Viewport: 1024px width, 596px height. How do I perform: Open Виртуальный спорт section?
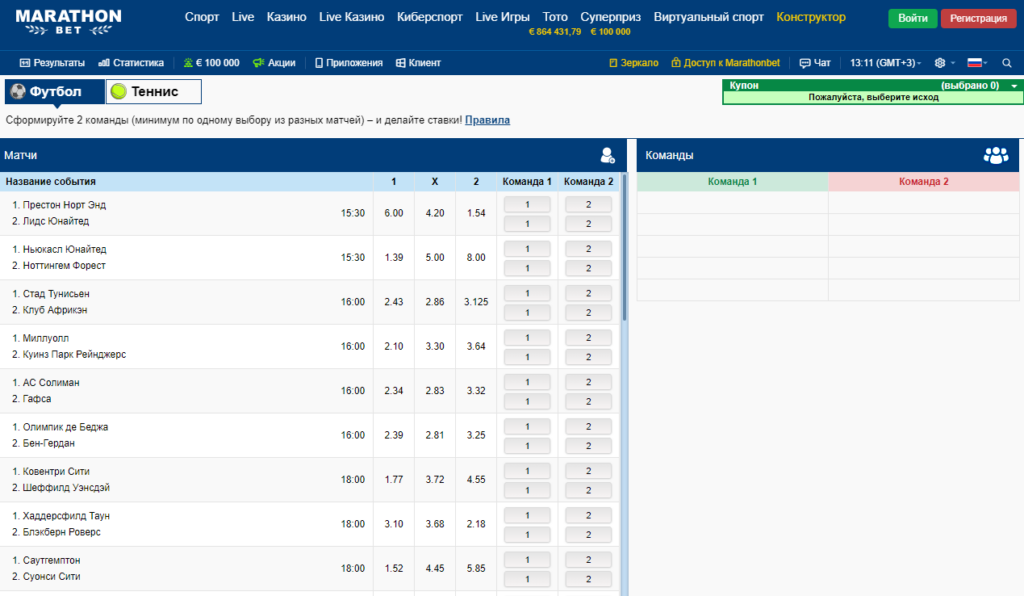(x=709, y=17)
